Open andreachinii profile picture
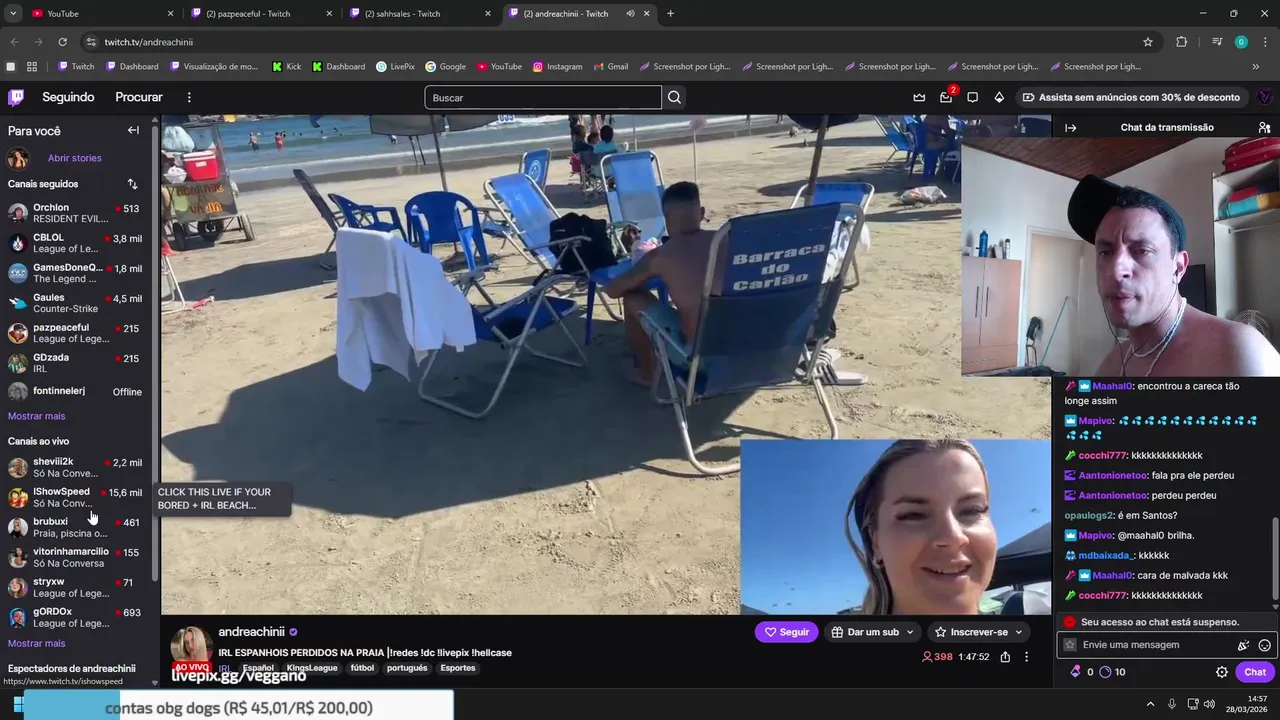The image size is (1280, 720). [191, 647]
